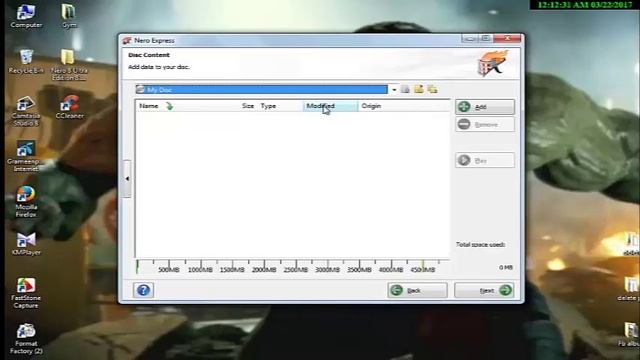The width and height of the screenshot is (640, 360).
Task: Sort by the Type column header
Action: 268,106
